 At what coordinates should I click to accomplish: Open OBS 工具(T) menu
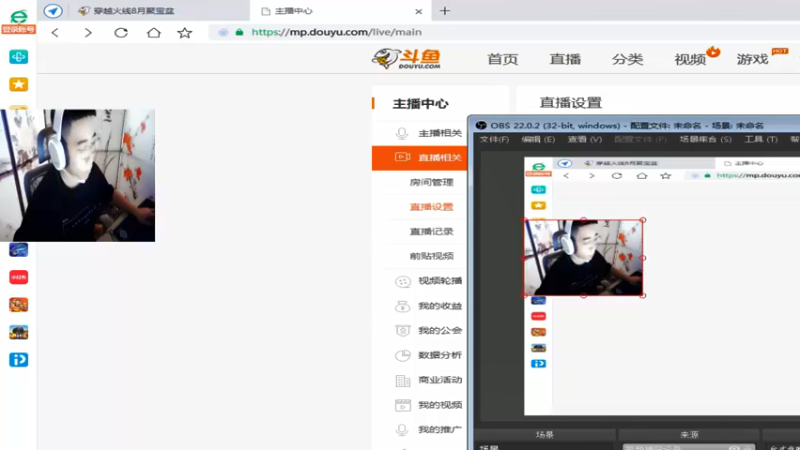761,139
